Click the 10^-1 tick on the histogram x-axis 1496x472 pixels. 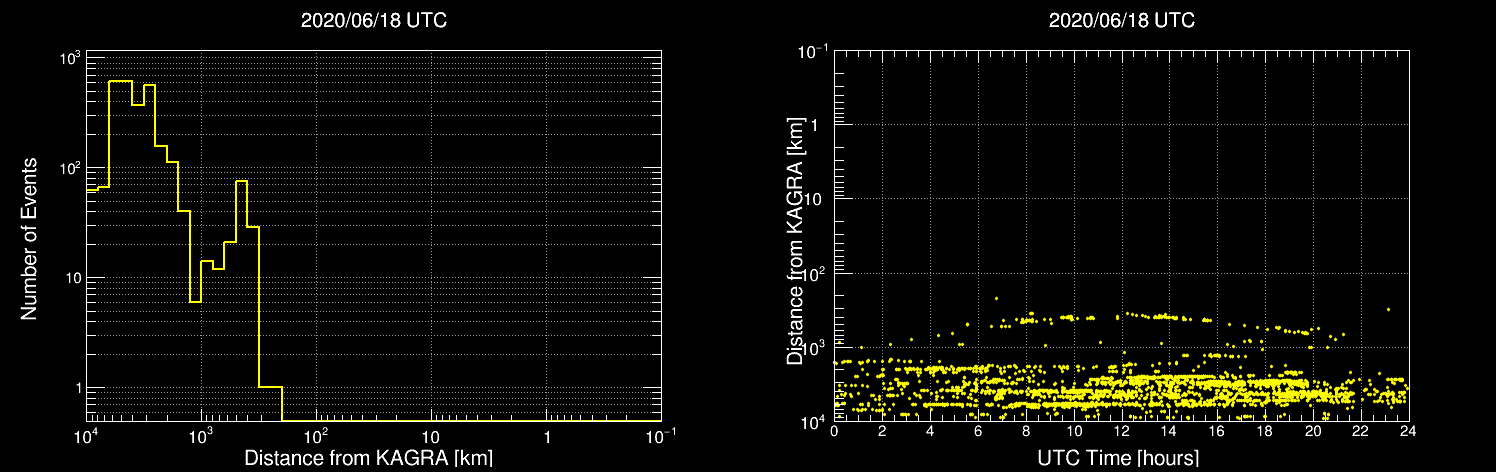[661, 436]
